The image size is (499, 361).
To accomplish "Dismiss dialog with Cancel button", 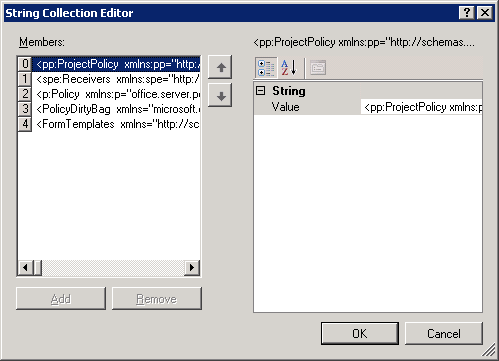I will point(444,333).
